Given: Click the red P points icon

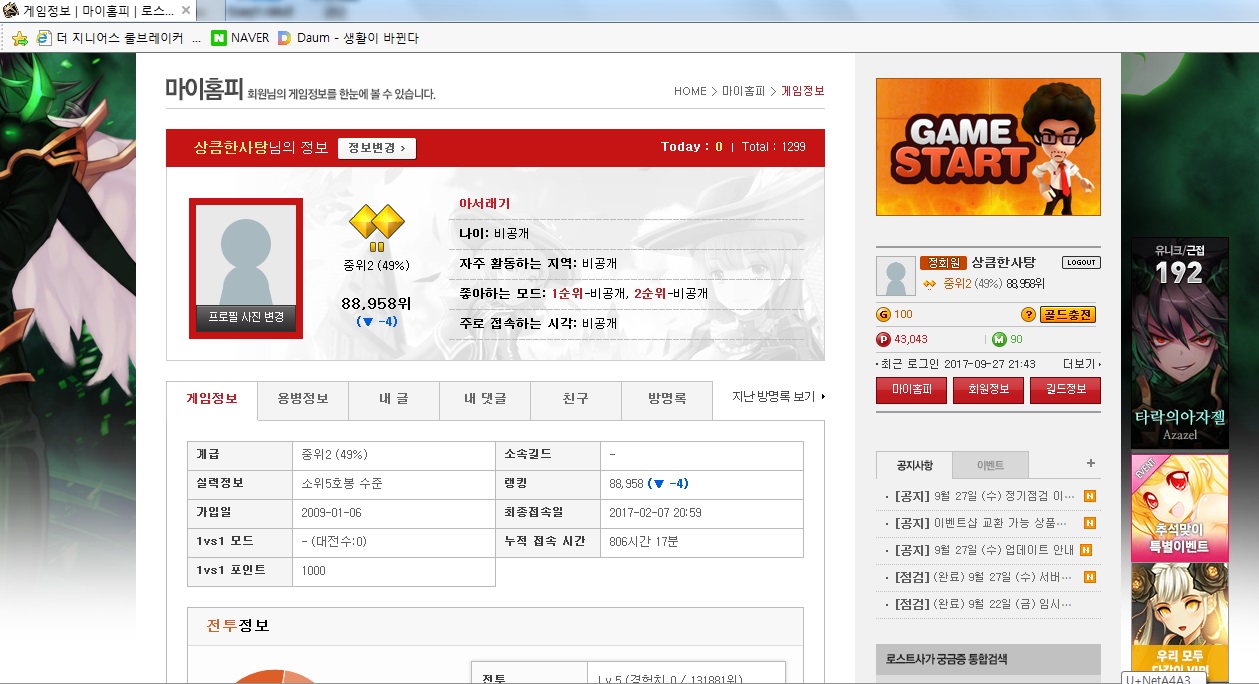Looking at the screenshot, I should pyautogui.click(x=883, y=339).
